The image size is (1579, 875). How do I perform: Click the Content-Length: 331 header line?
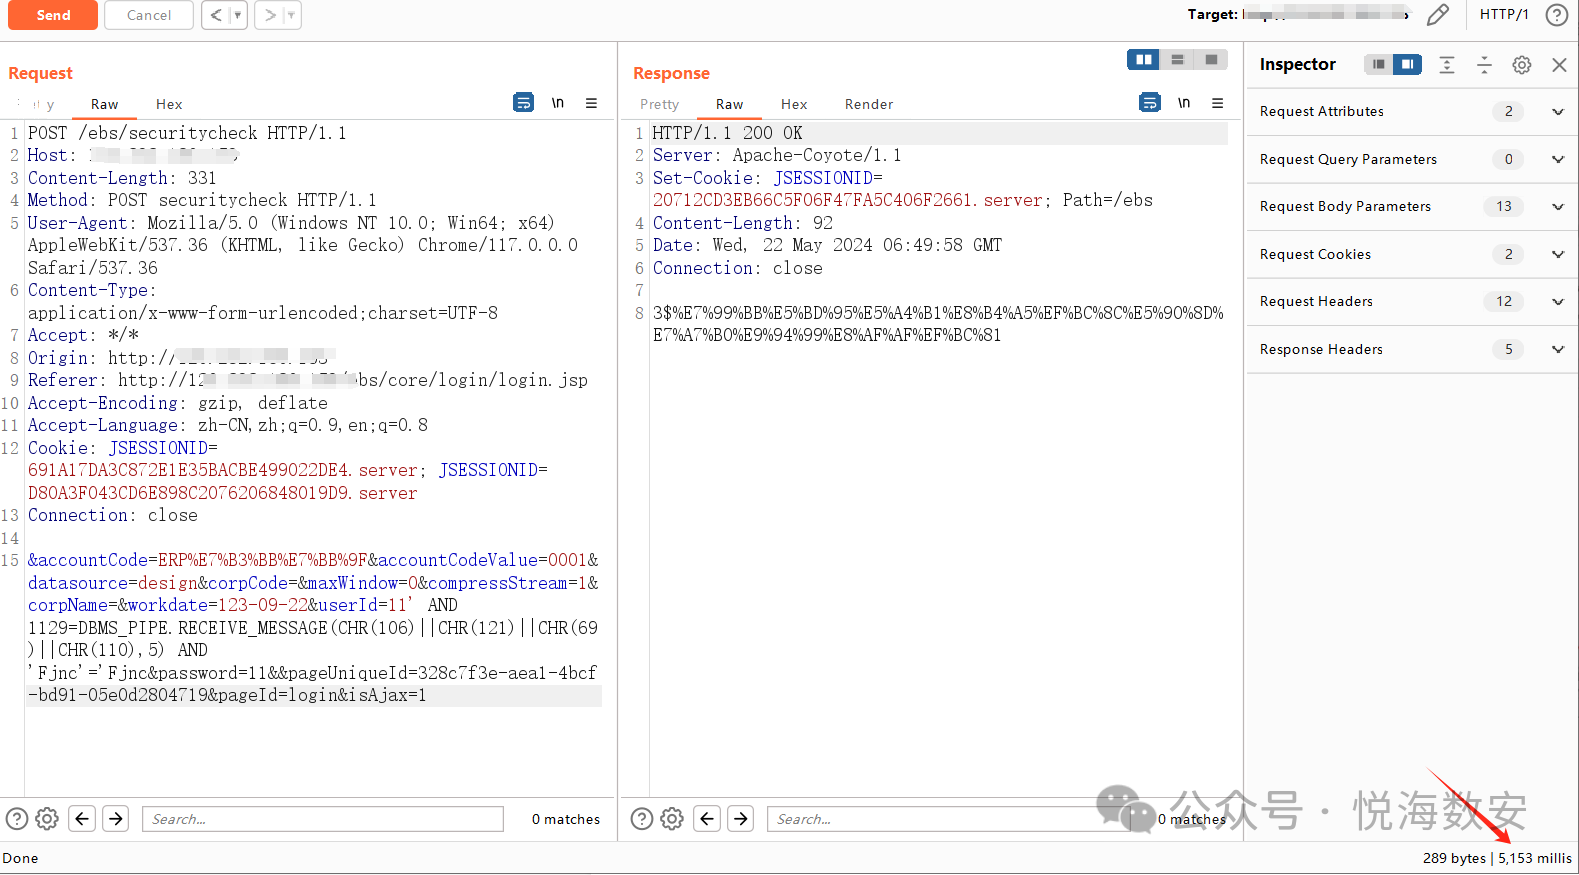122,178
